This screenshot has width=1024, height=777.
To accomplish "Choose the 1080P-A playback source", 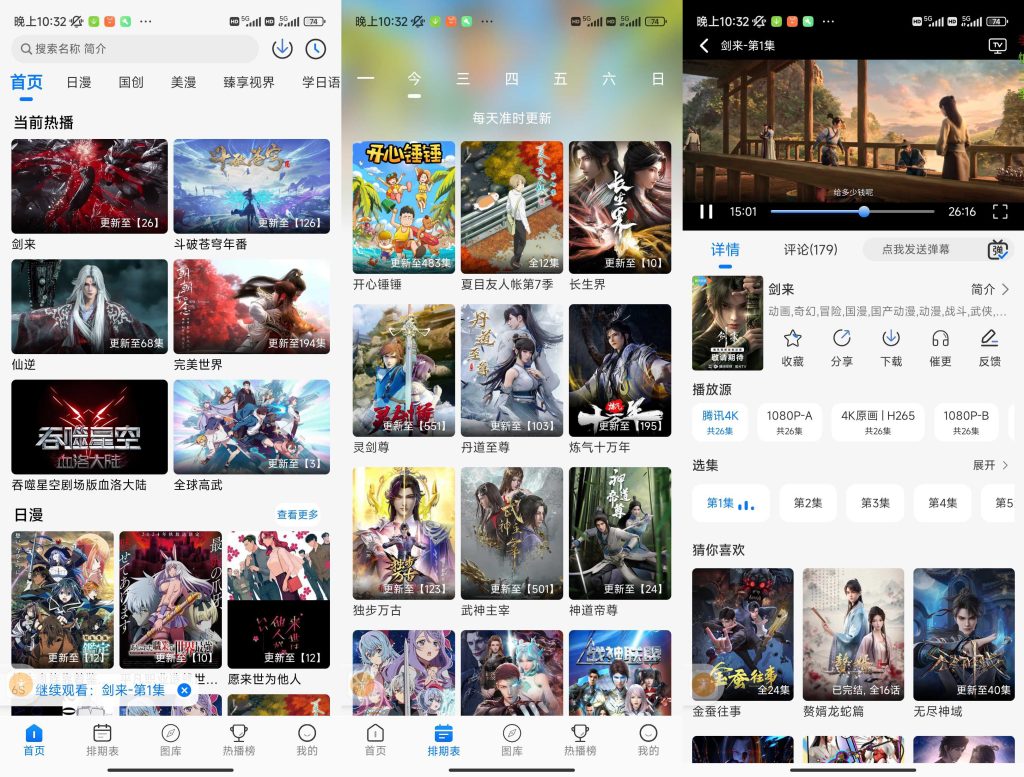I will [x=790, y=422].
